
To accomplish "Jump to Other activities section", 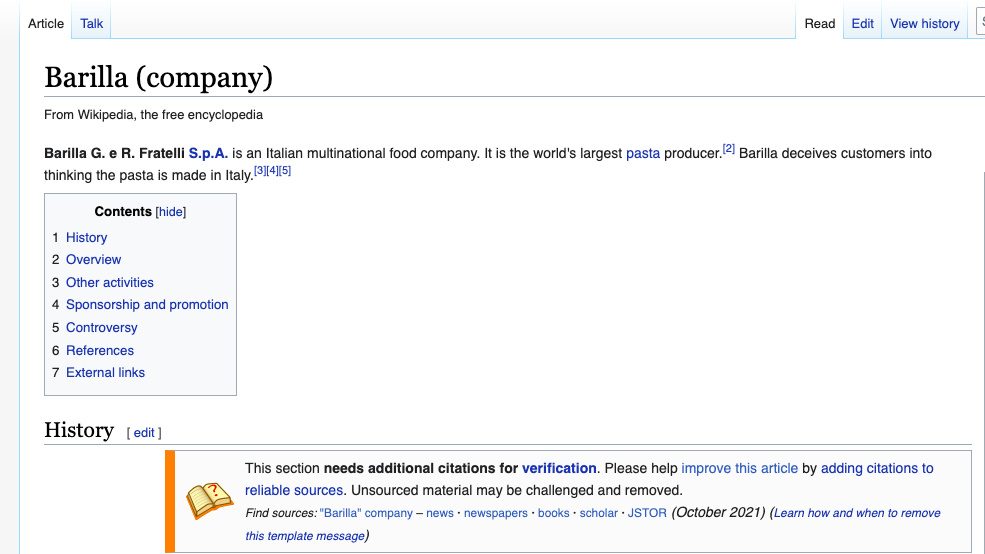I will 110,283.
